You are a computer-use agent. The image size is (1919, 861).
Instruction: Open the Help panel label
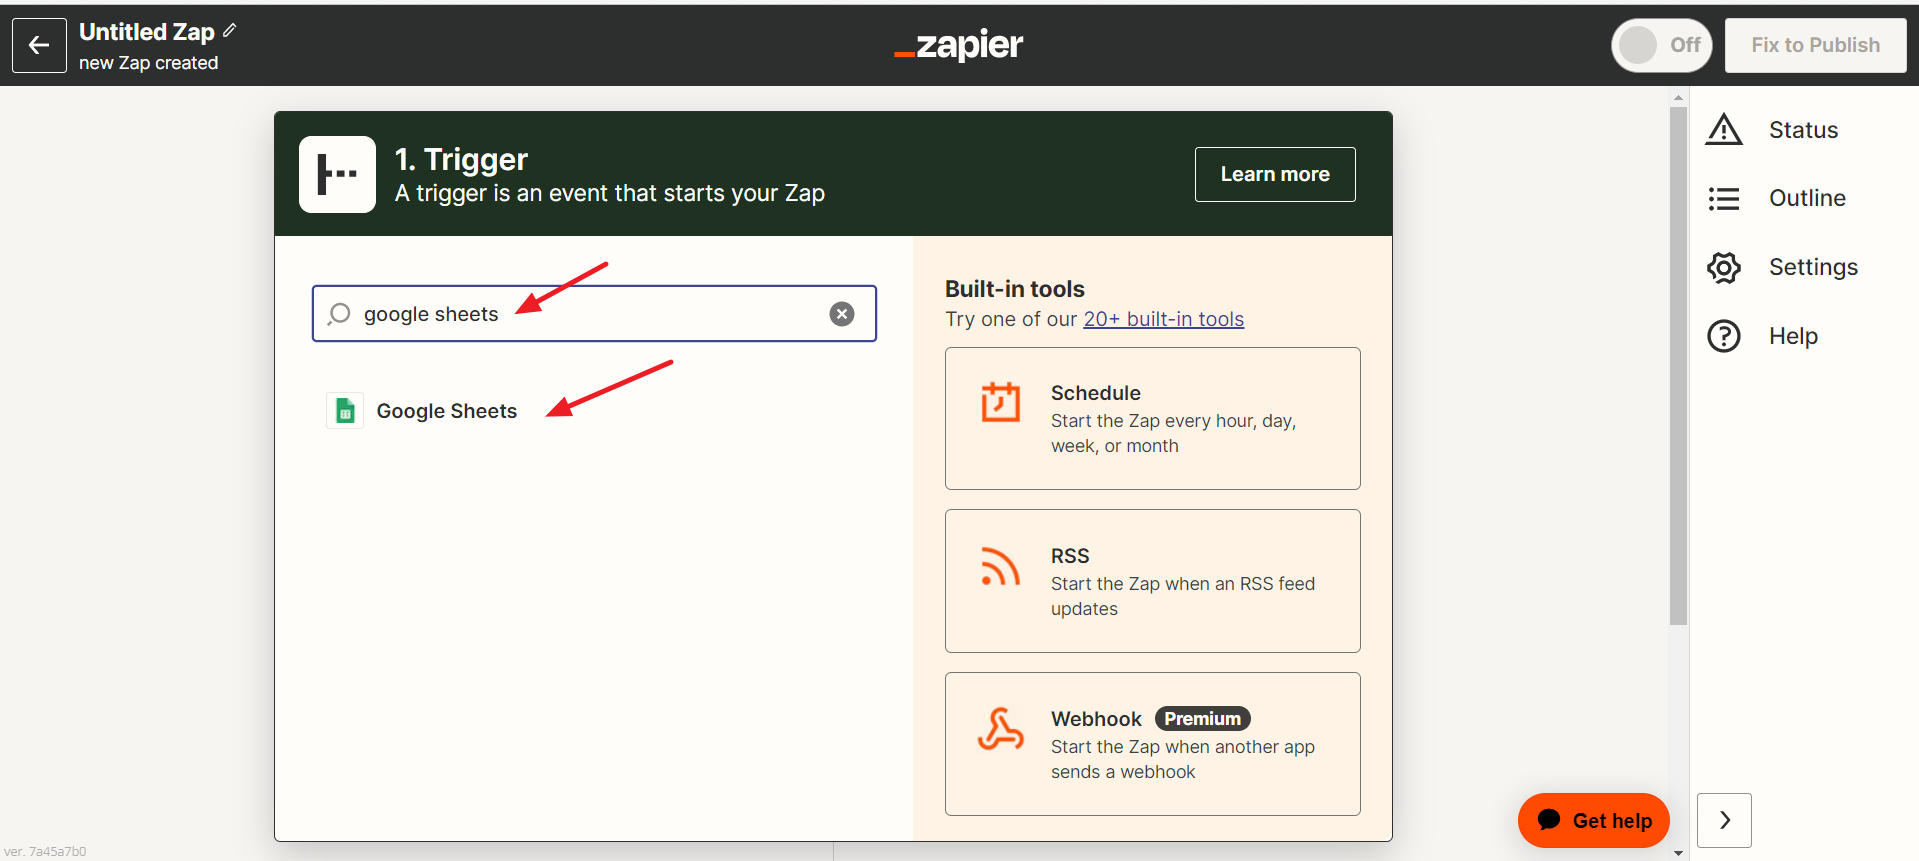pos(1793,336)
